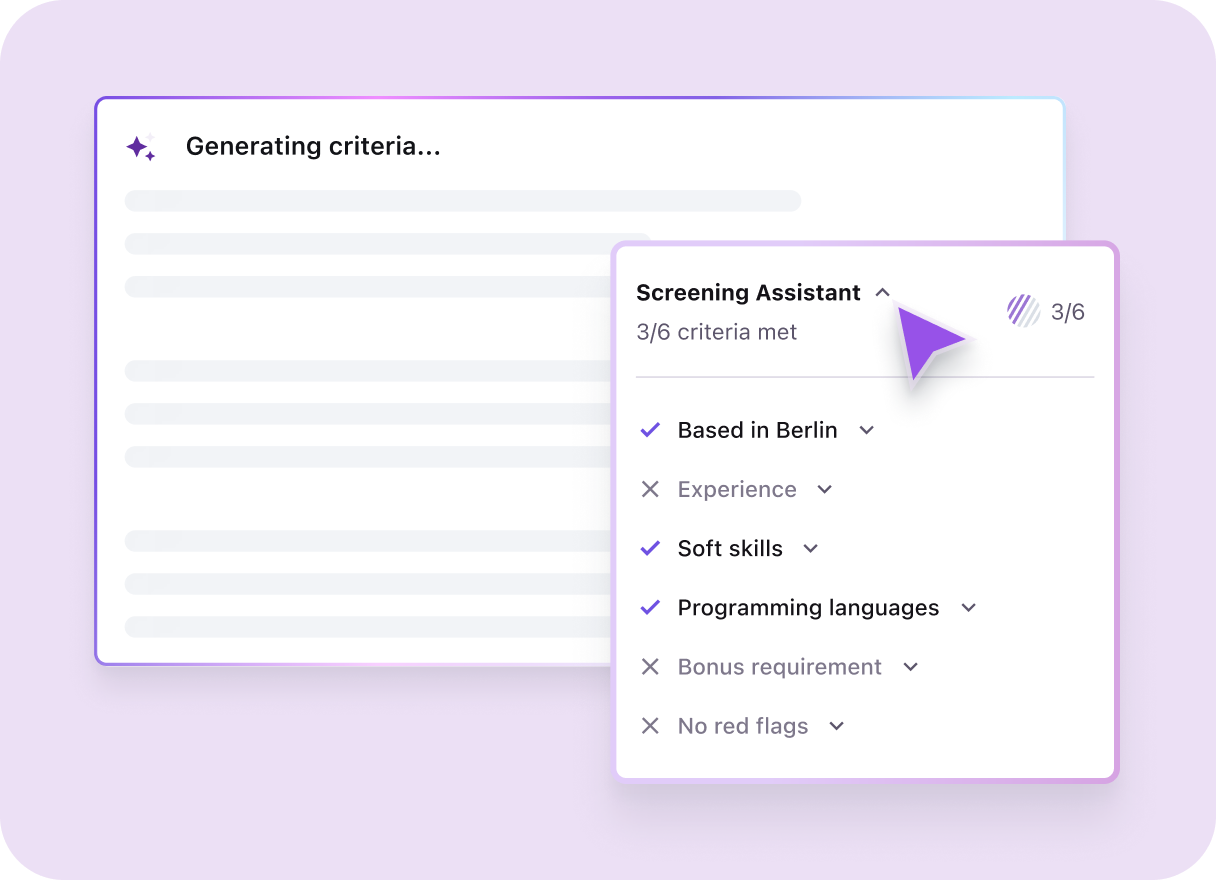1216x880 pixels.
Task: Collapse the Screening Assistant panel
Action: (x=882, y=292)
